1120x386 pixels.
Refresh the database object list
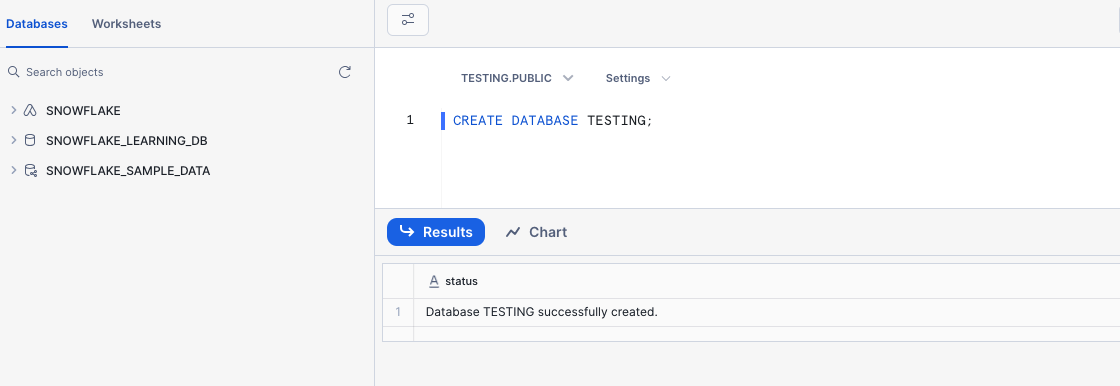click(345, 71)
